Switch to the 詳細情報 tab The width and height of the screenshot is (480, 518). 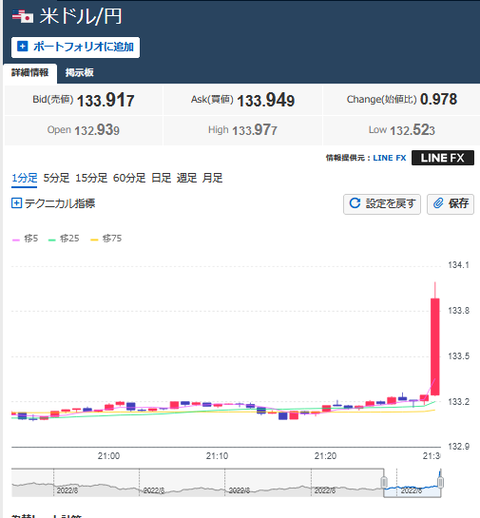tap(30, 73)
